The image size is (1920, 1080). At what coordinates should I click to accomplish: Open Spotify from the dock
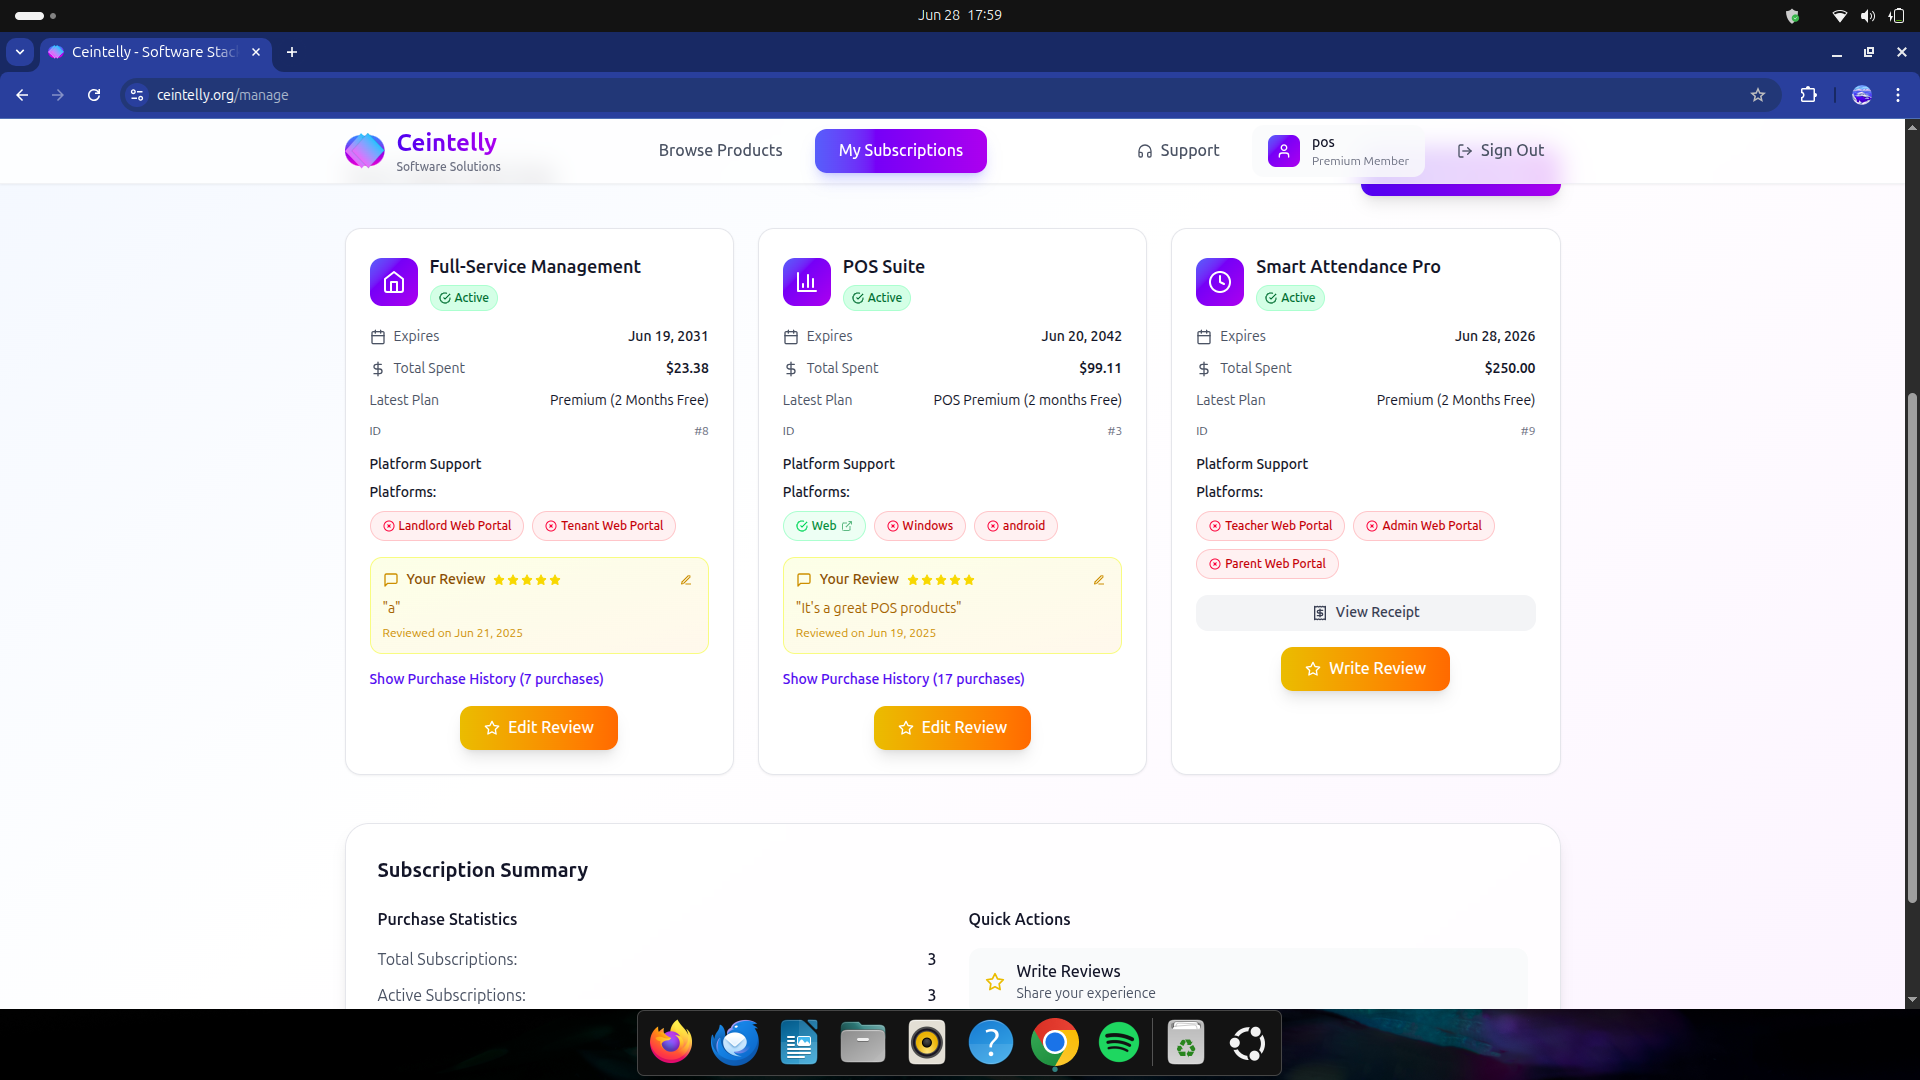[x=1118, y=1043]
